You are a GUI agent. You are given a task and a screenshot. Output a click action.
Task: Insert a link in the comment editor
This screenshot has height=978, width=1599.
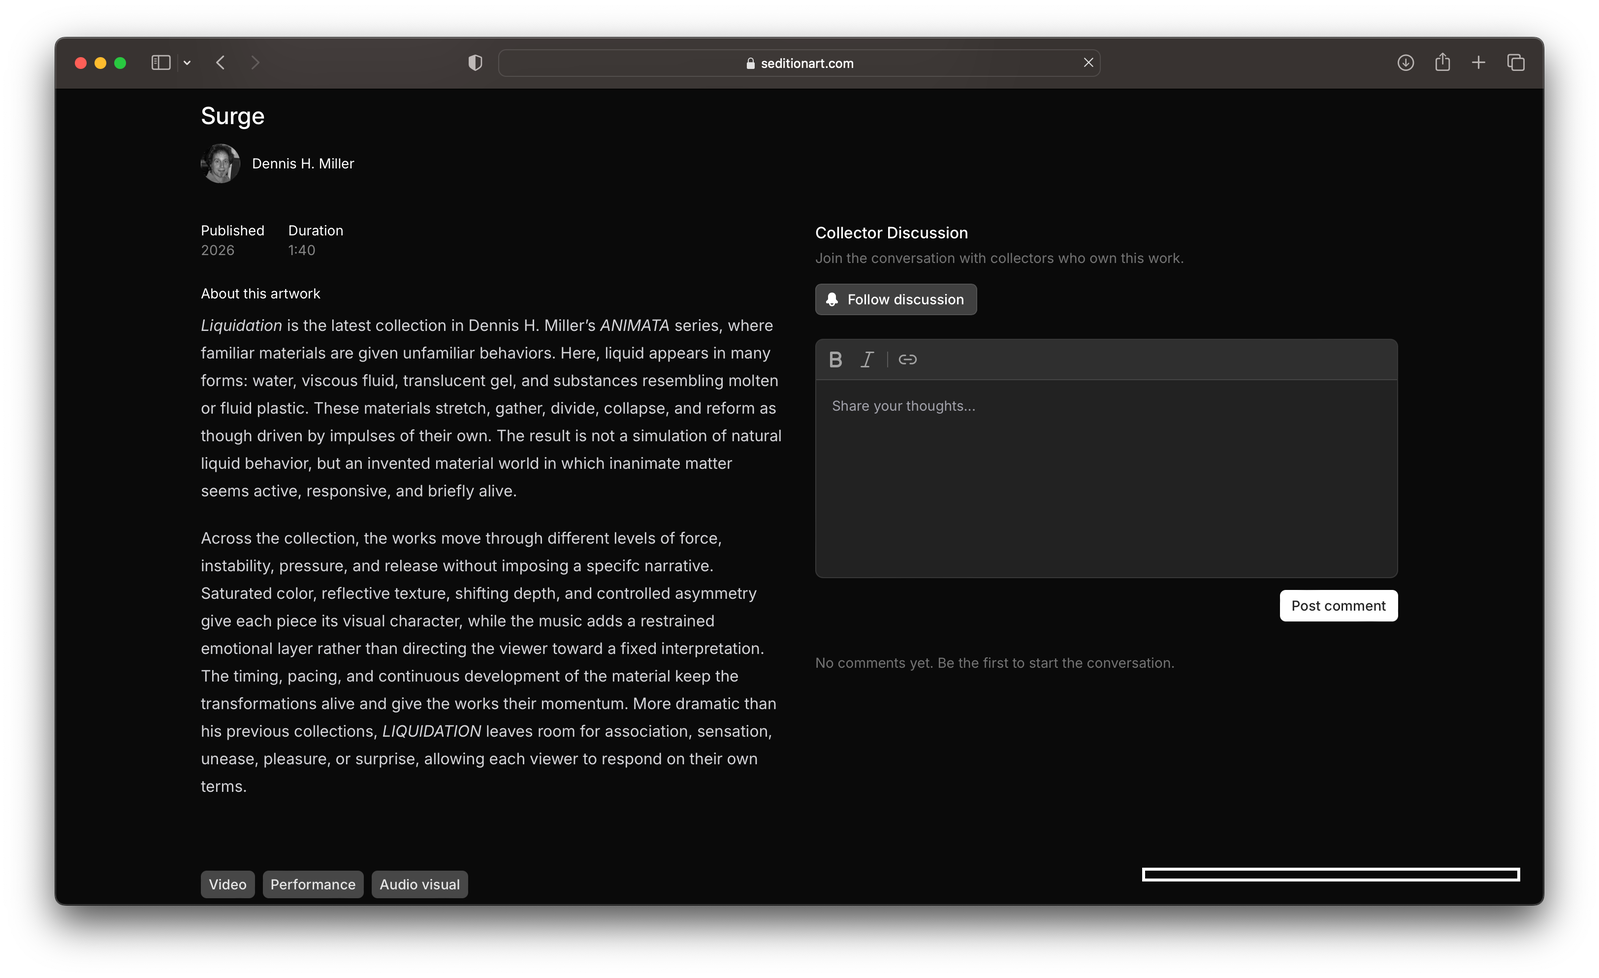(907, 360)
